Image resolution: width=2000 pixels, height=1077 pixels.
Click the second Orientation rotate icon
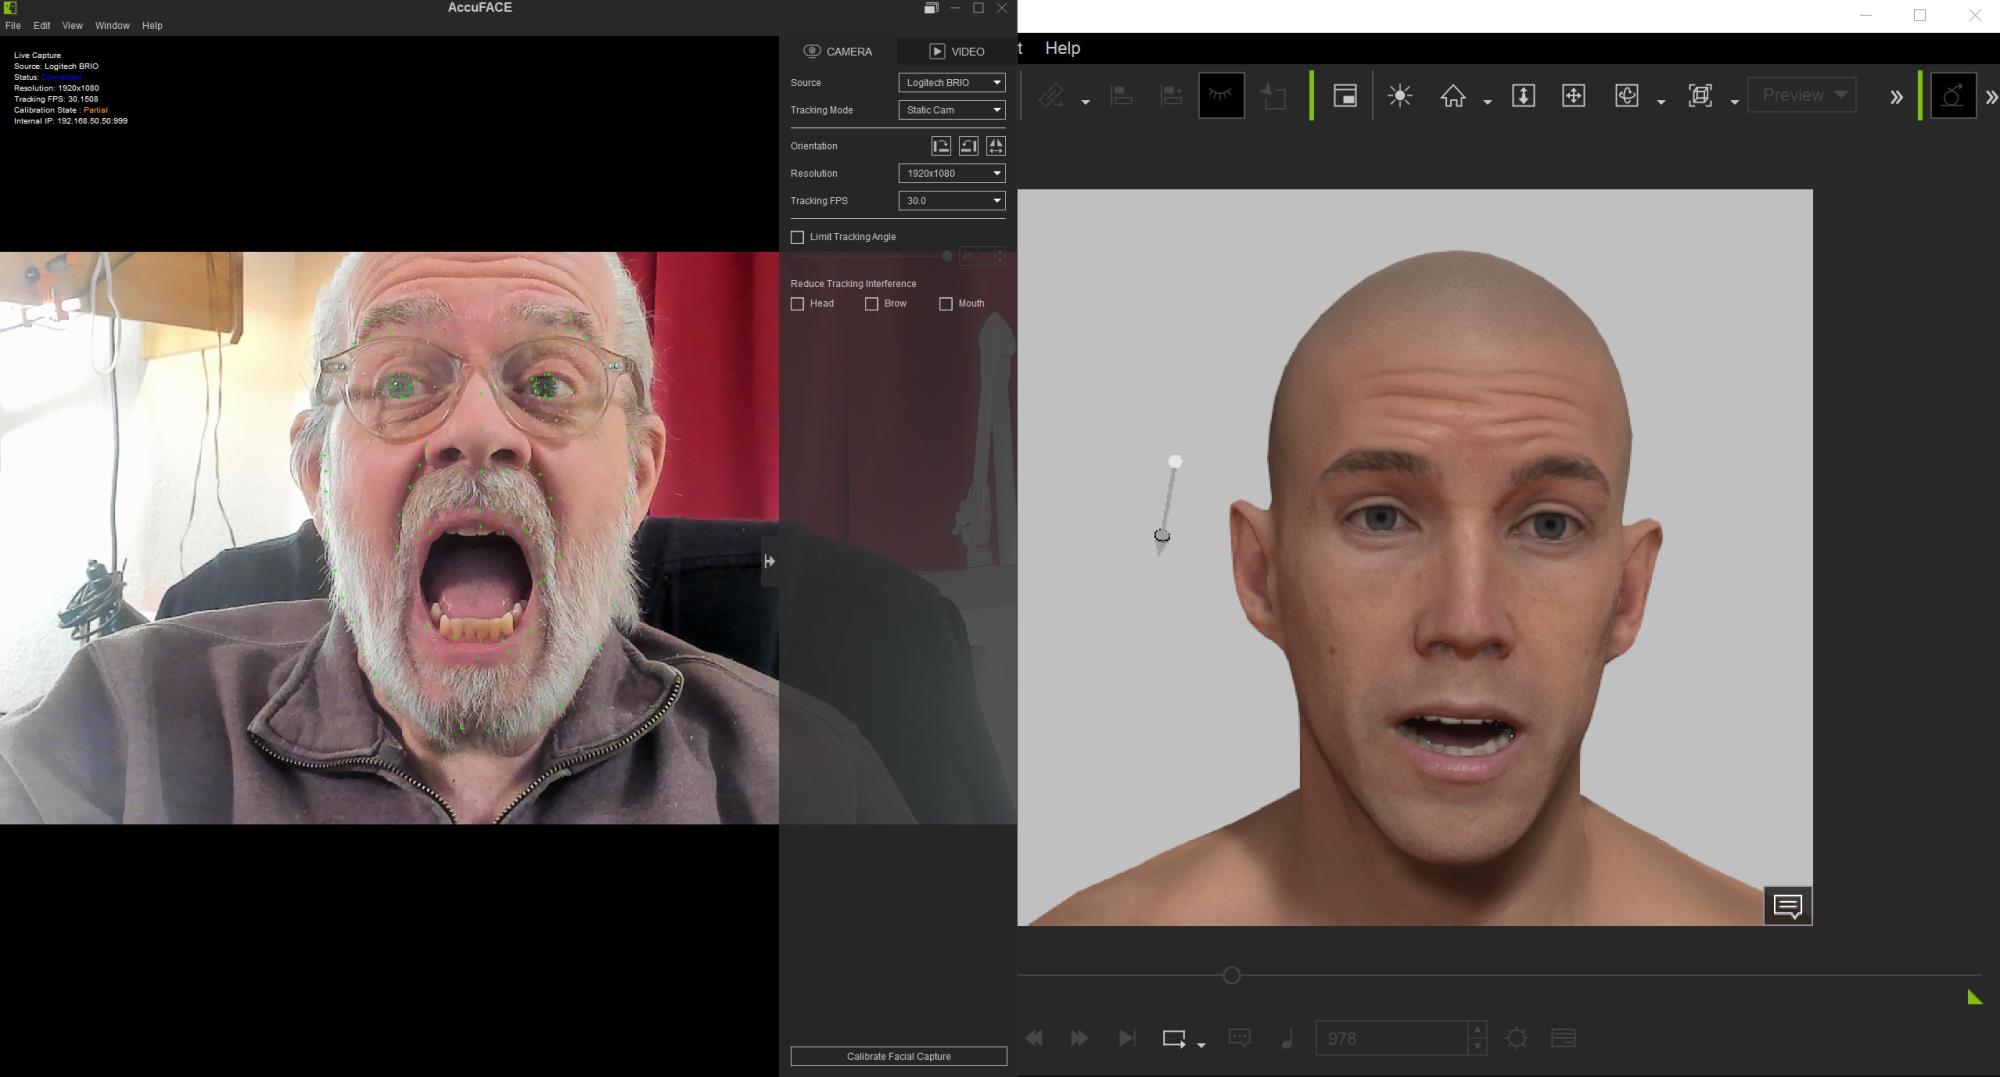tap(968, 146)
